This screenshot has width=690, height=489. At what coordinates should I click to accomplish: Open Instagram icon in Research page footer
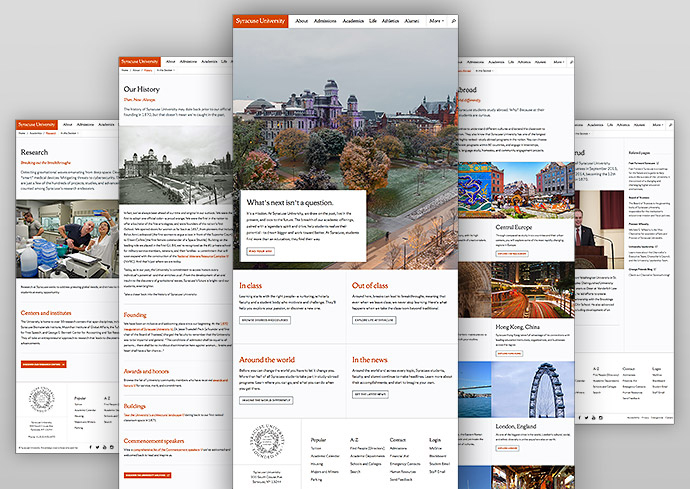pyautogui.click(x=112, y=447)
